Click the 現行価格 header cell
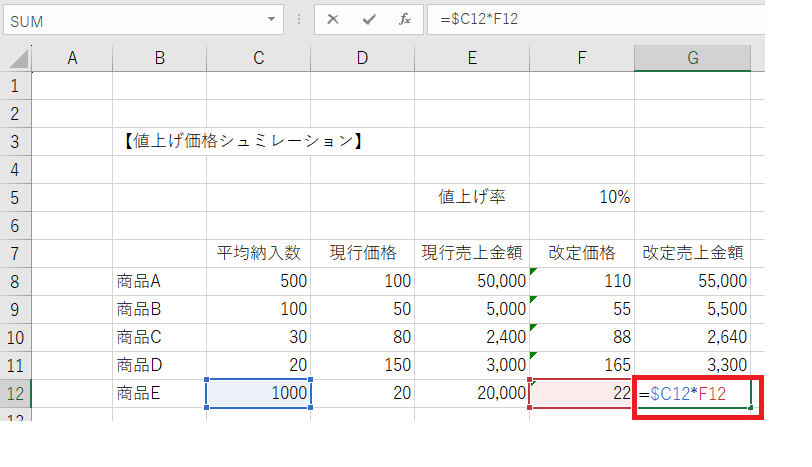 coord(362,253)
